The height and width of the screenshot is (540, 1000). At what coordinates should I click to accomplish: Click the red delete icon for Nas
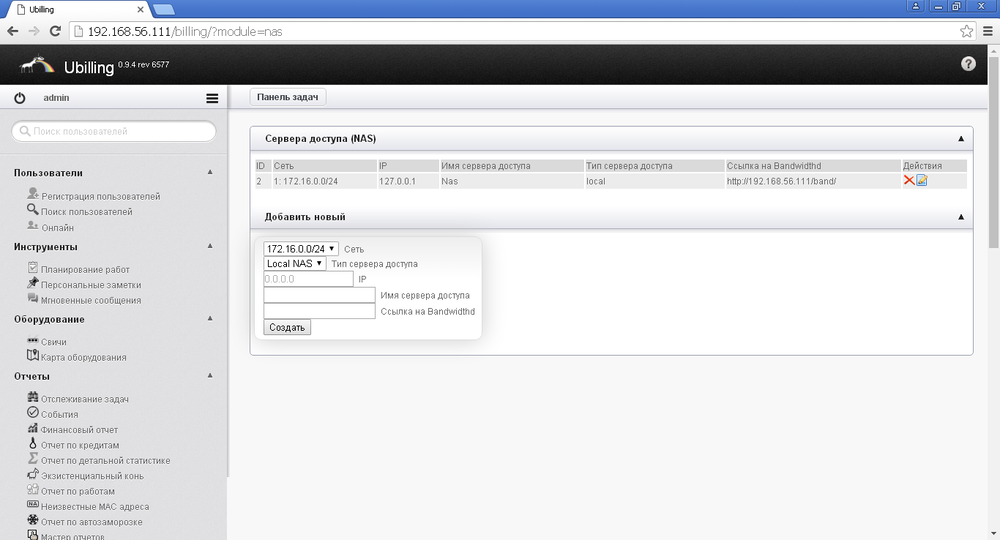909,181
